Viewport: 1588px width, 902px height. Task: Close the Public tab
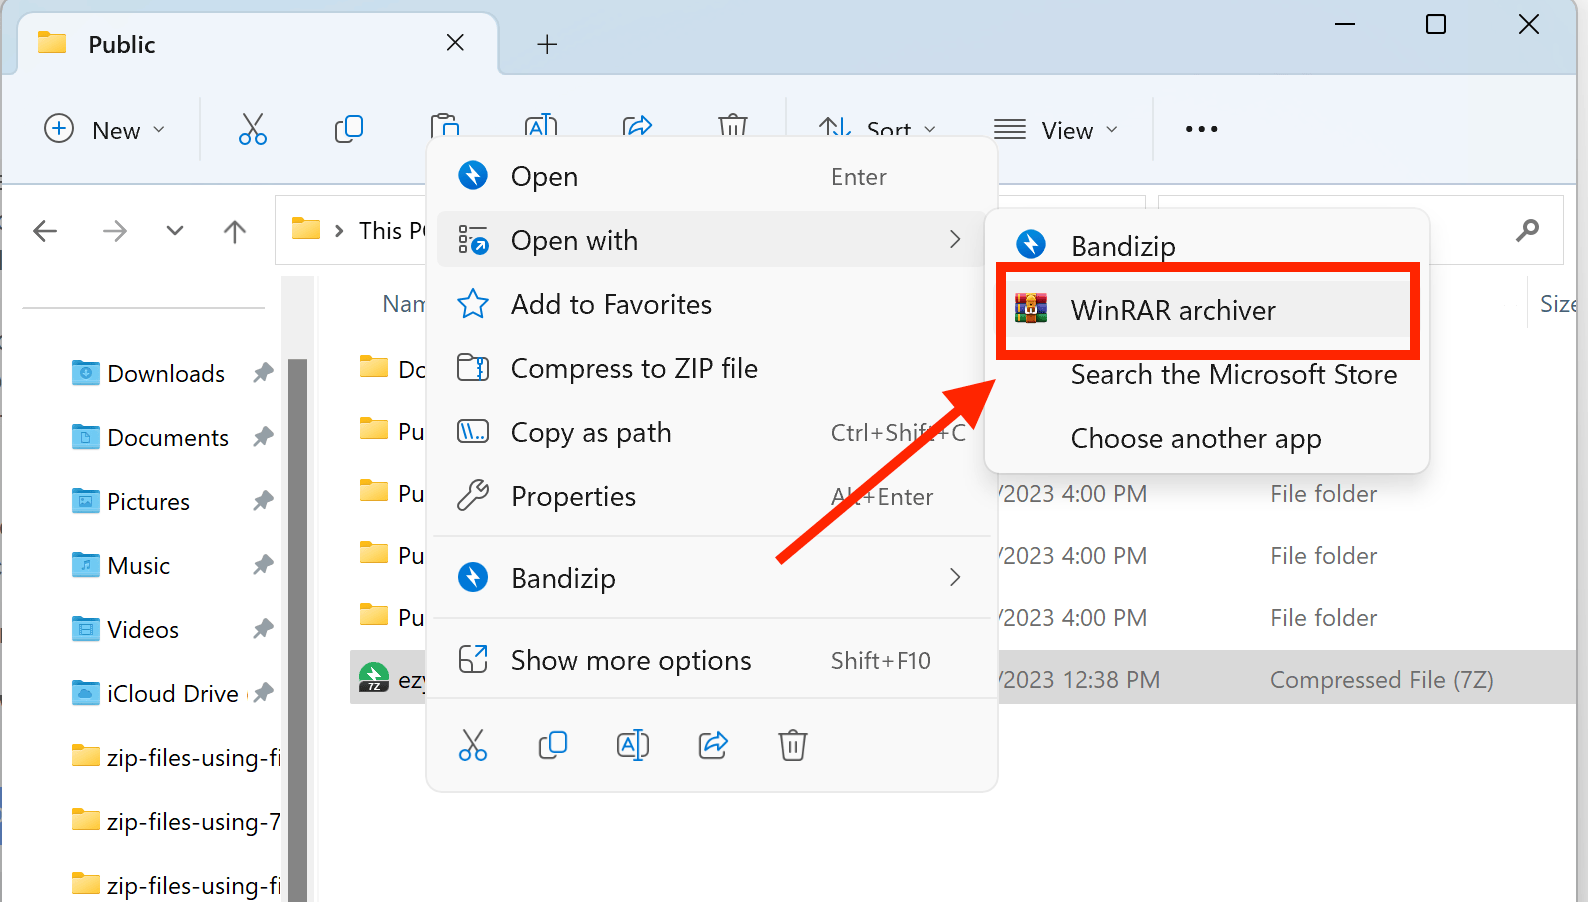[x=455, y=43]
